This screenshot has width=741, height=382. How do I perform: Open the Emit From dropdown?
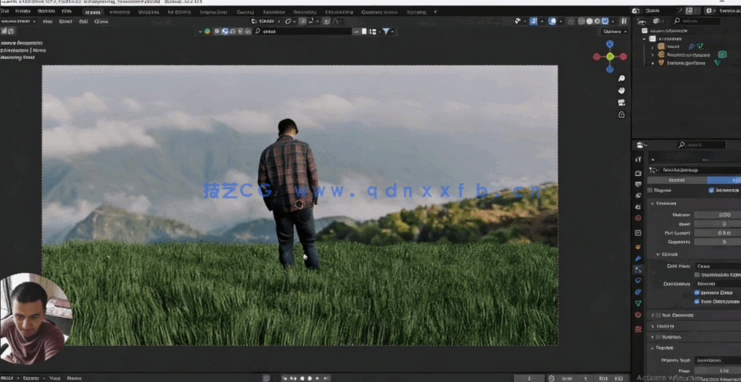[x=718, y=266]
